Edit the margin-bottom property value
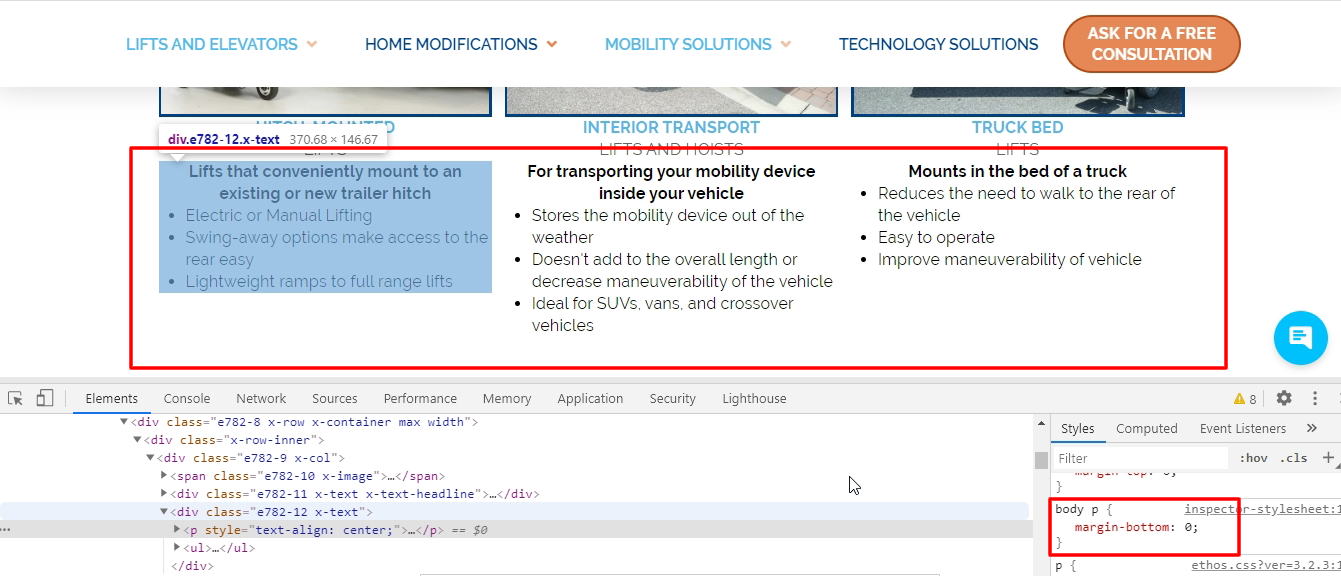The width and height of the screenshot is (1341, 576). point(1190,527)
